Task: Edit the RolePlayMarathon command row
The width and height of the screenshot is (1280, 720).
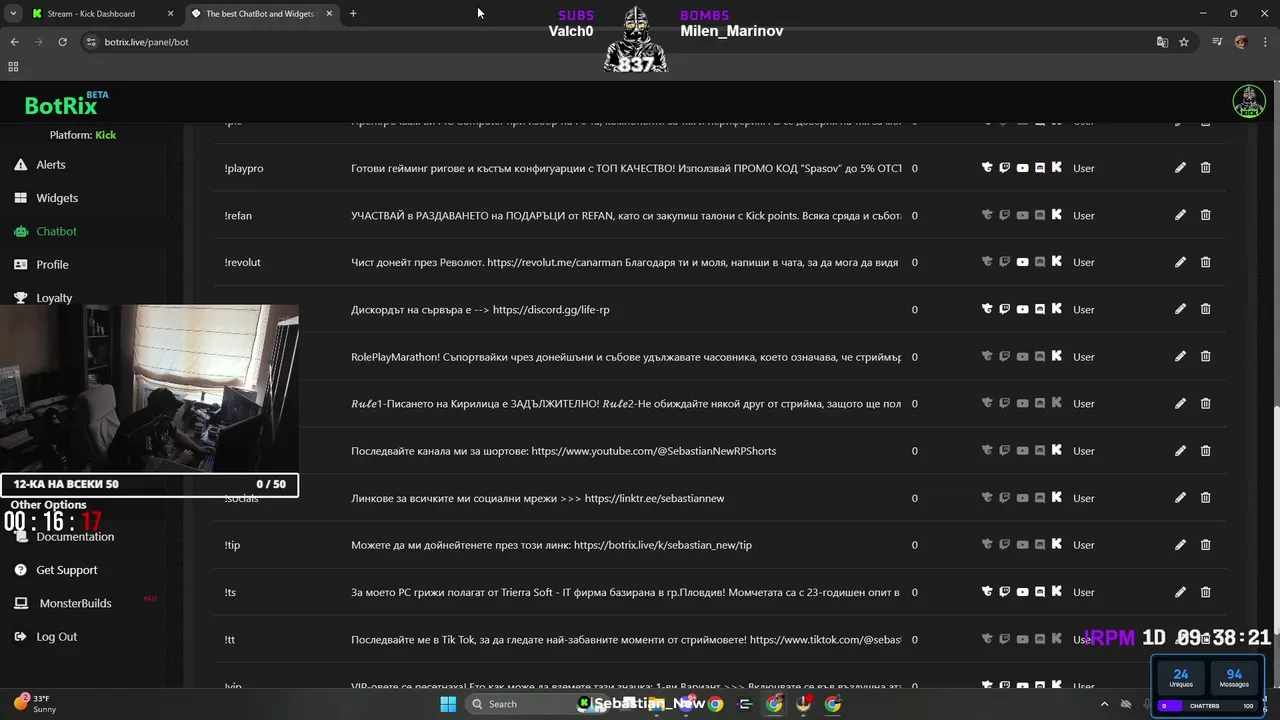Action: point(1180,356)
